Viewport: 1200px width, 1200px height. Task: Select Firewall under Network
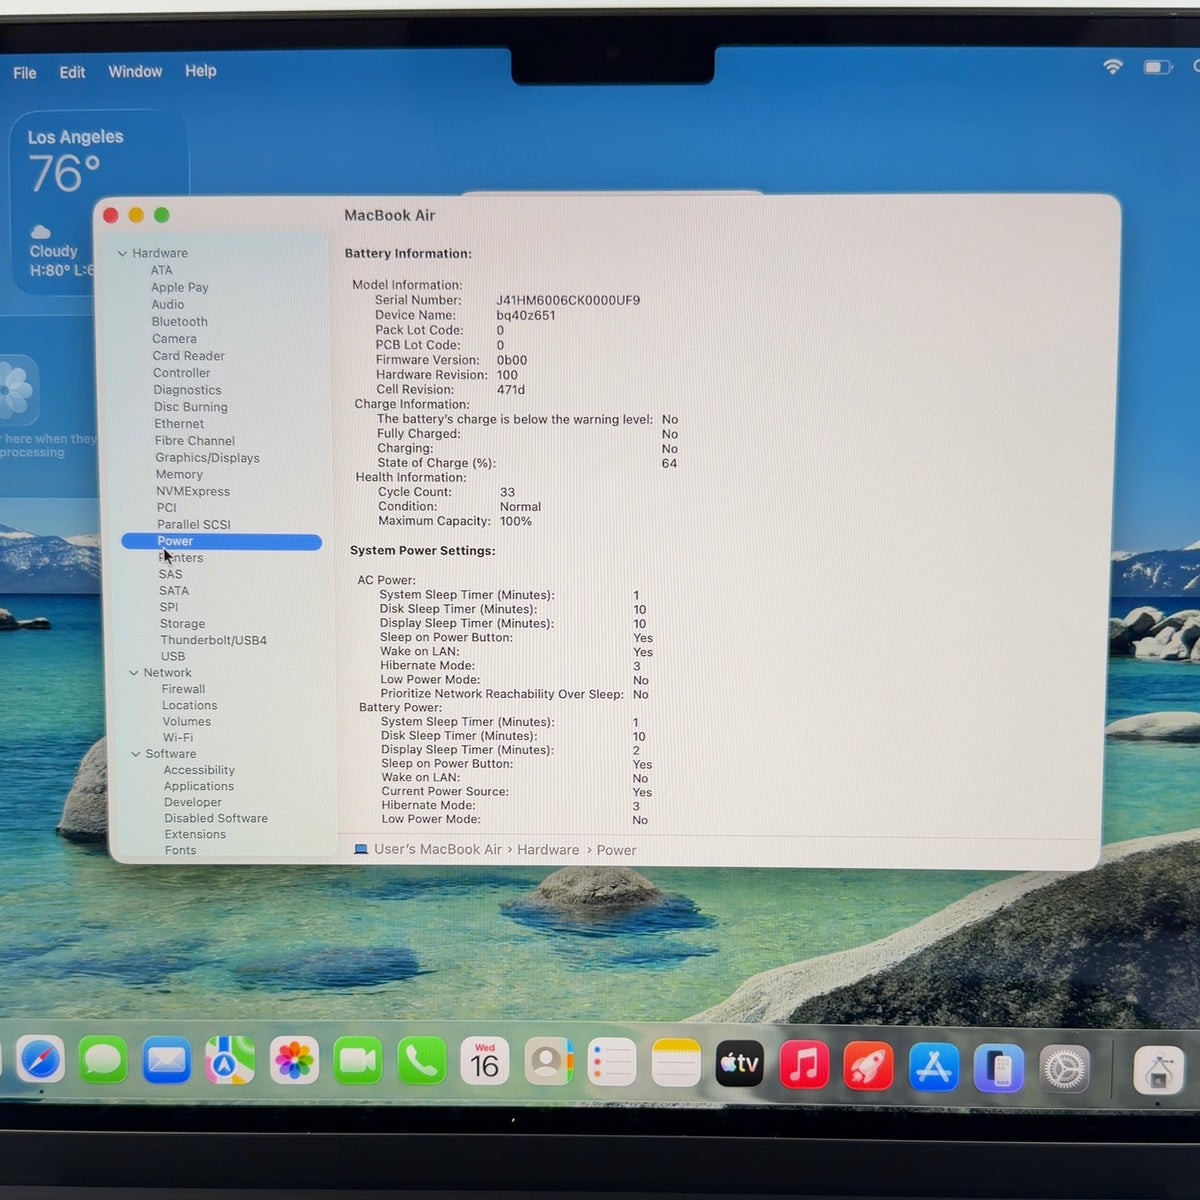(184, 689)
